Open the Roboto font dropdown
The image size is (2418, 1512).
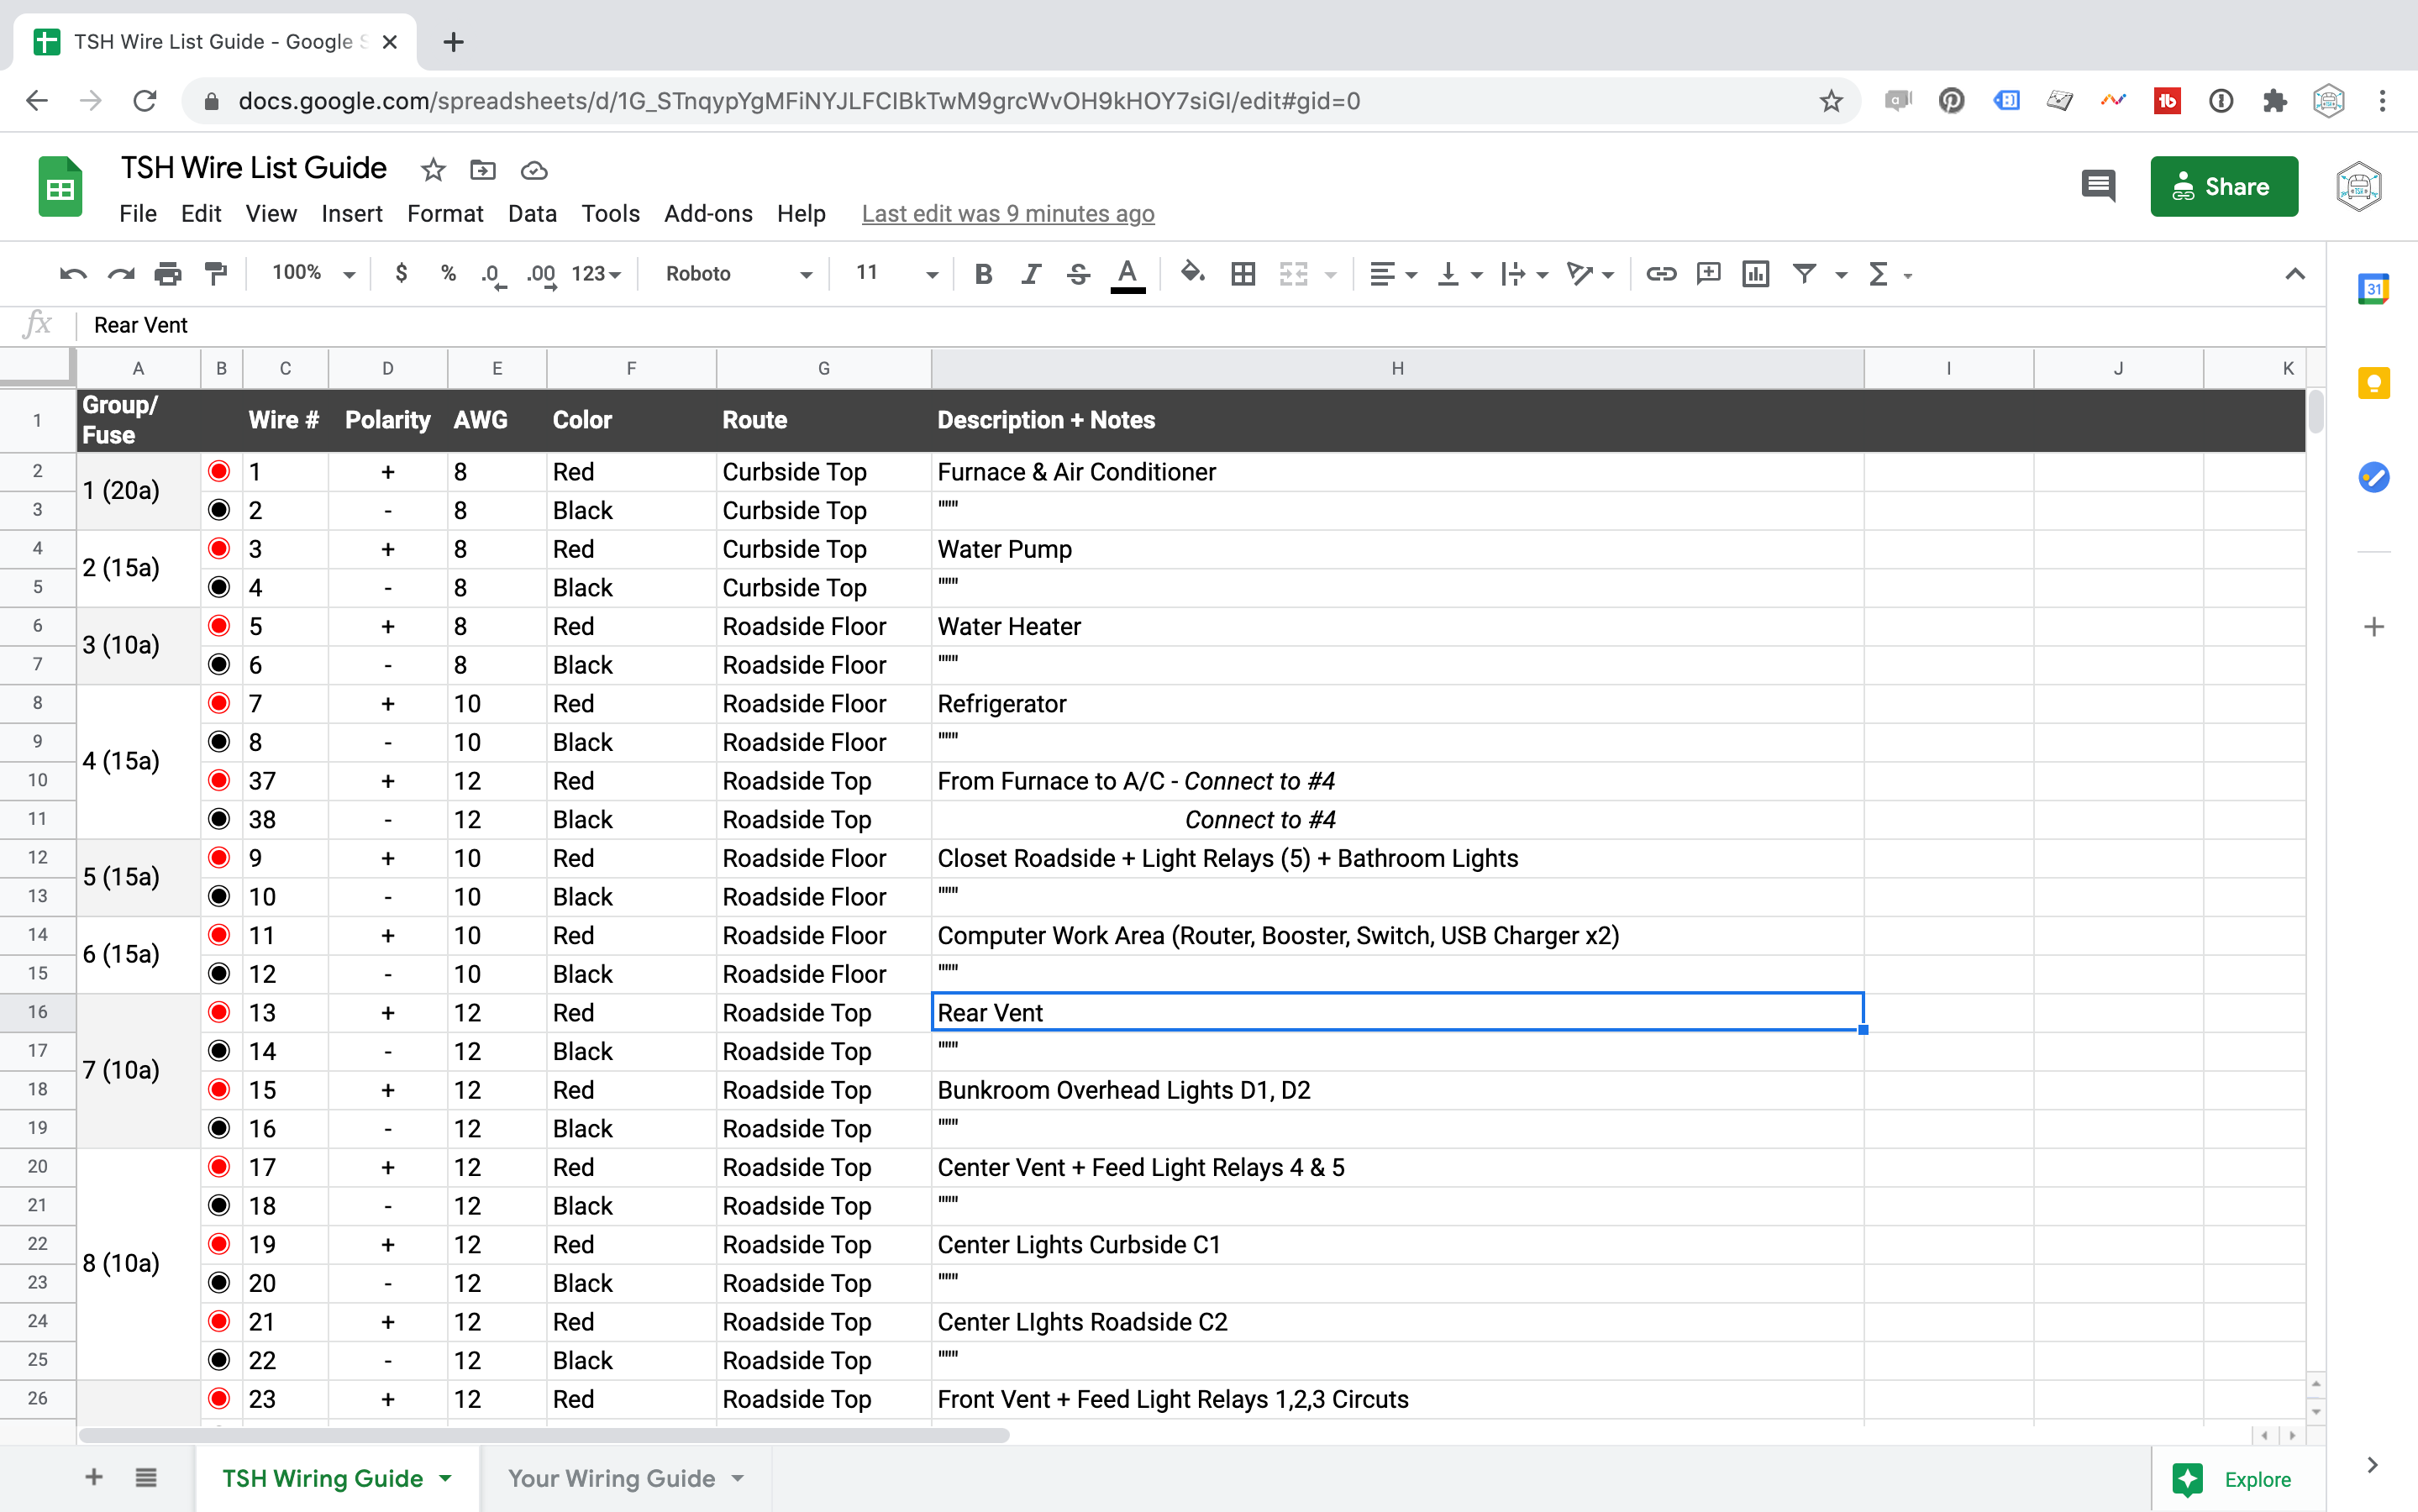(738, 273)
